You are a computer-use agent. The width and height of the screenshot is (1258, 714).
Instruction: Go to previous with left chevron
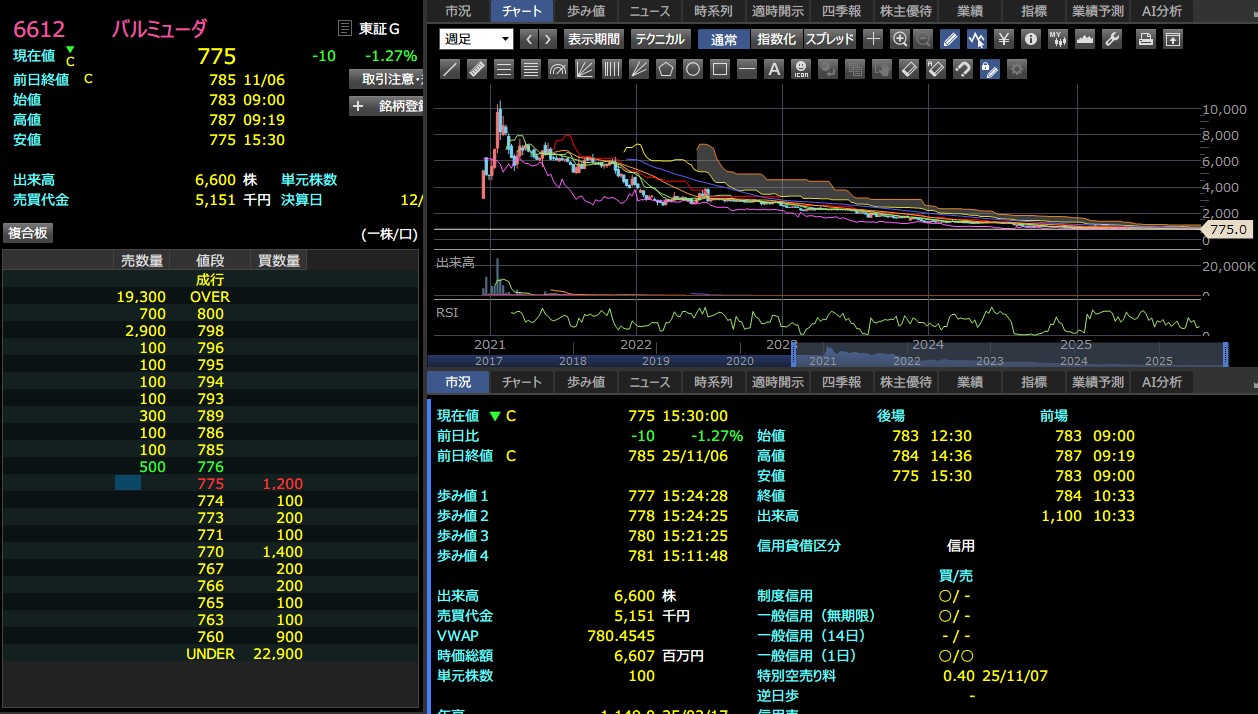click(x=528, y=39)
